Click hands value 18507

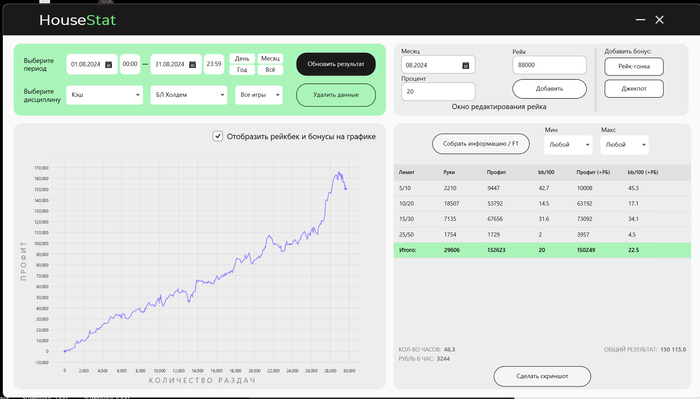click(451, 204)
